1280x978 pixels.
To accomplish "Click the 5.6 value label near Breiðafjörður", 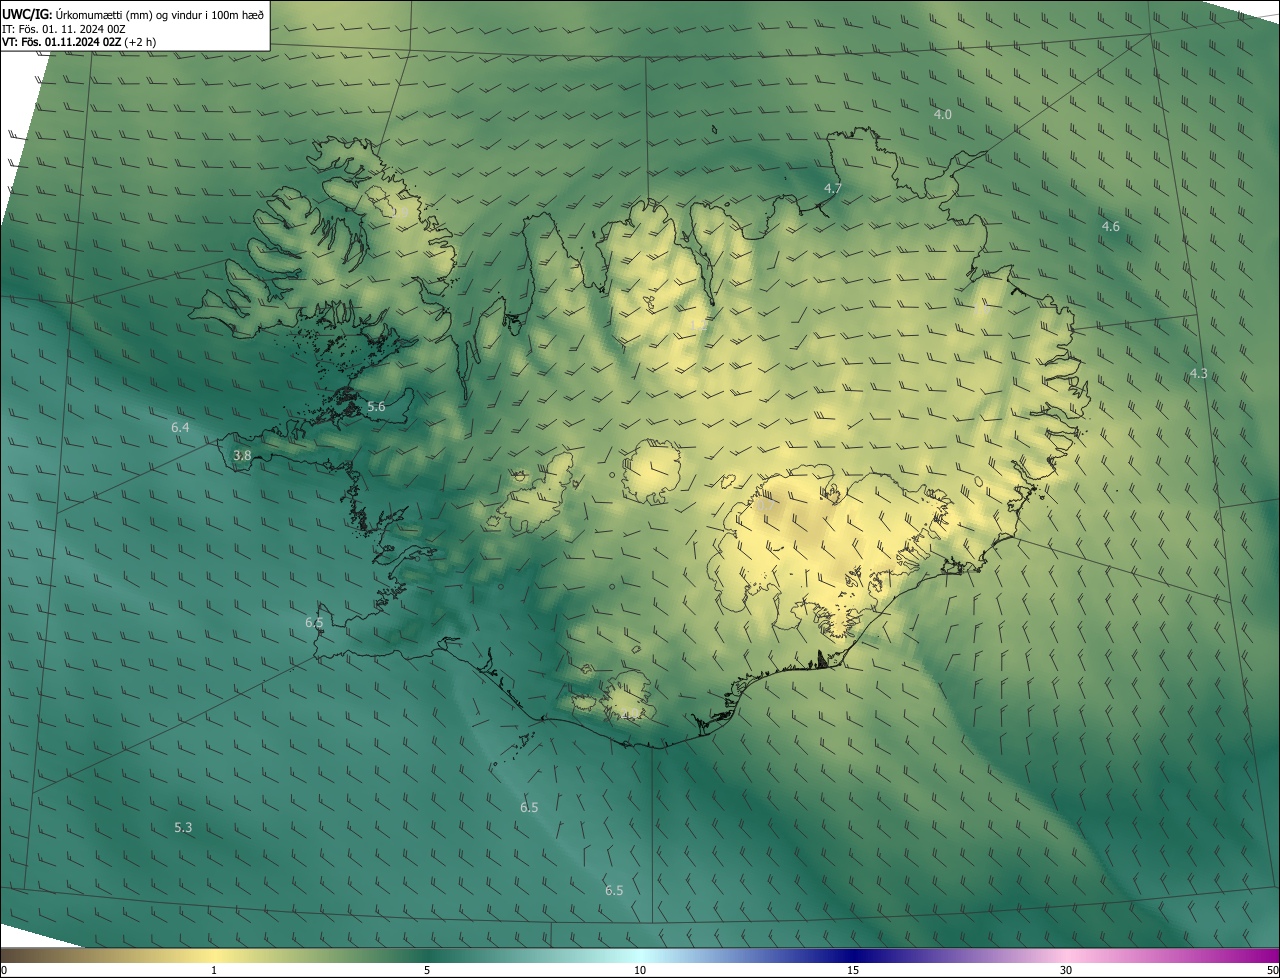I will (376, 407).
